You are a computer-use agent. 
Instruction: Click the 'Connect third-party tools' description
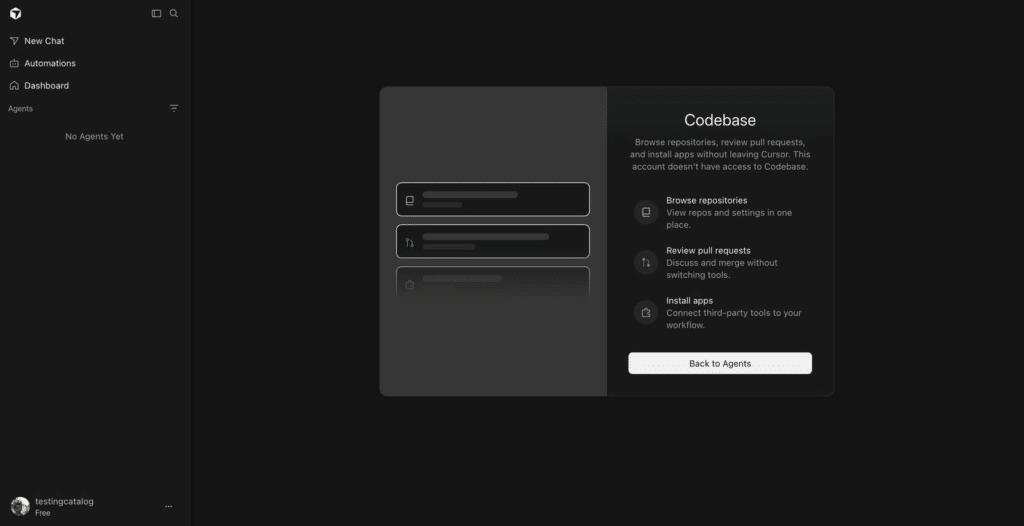[x=733, y=319]
